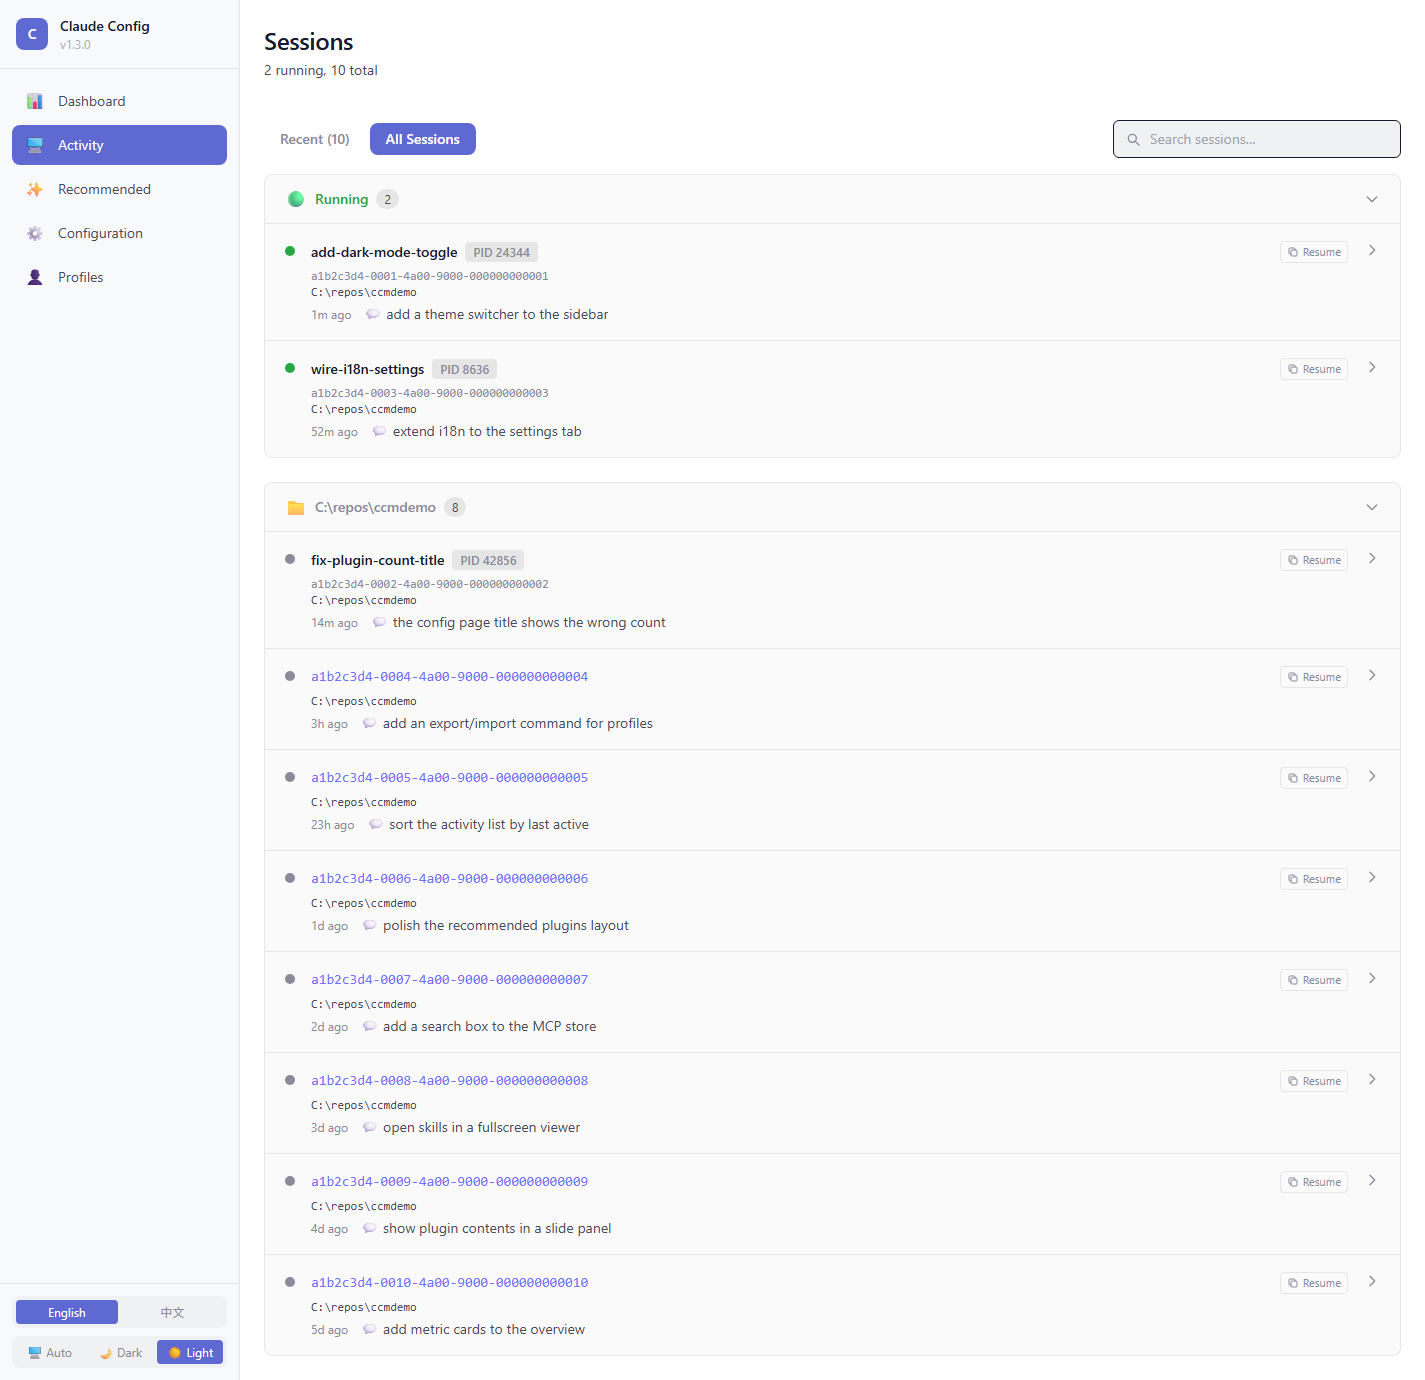This screenshot has width=1425, height=1380.
Task: Click gray status dot of session ending 000000000010
Action: (290, 1282)
